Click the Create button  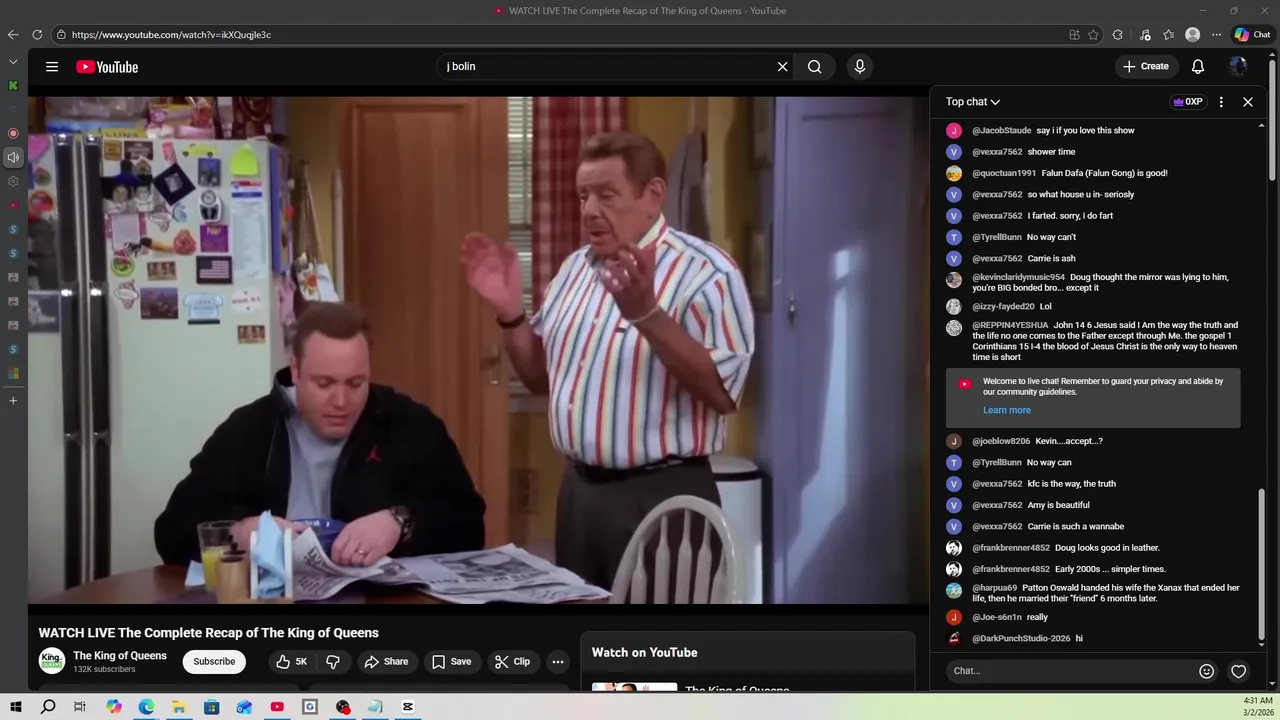(x=1146, y=67)
